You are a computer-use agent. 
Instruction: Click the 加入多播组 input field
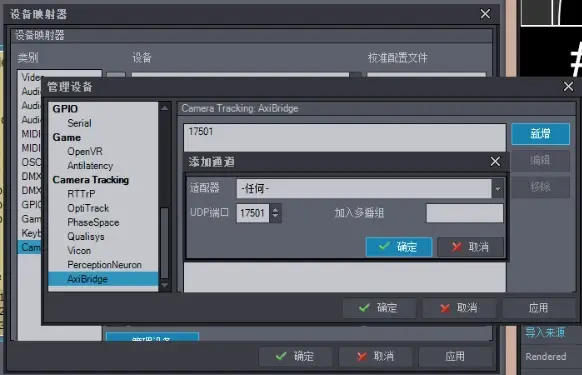[x=465, y=213]
